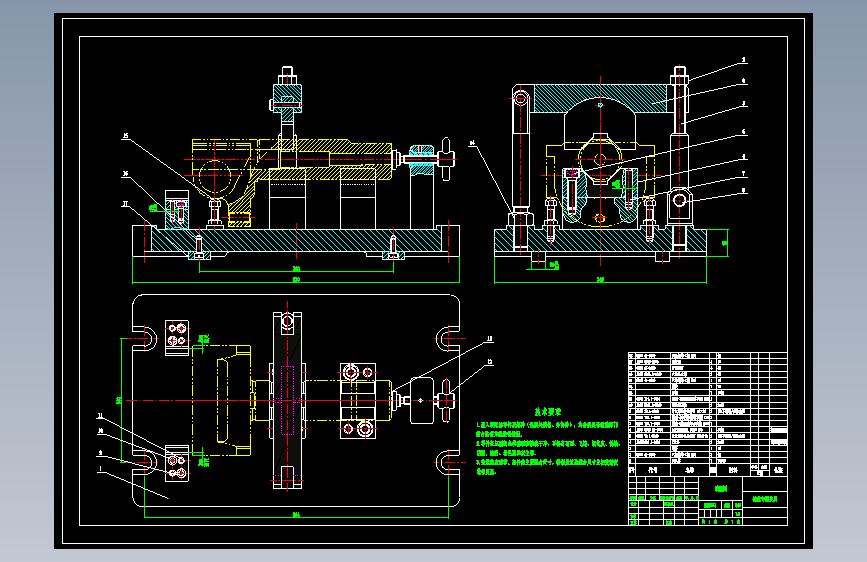Click the upper-right U-slot of the top-view base plate
Screen dimensions: 867x562
point(448,339)
